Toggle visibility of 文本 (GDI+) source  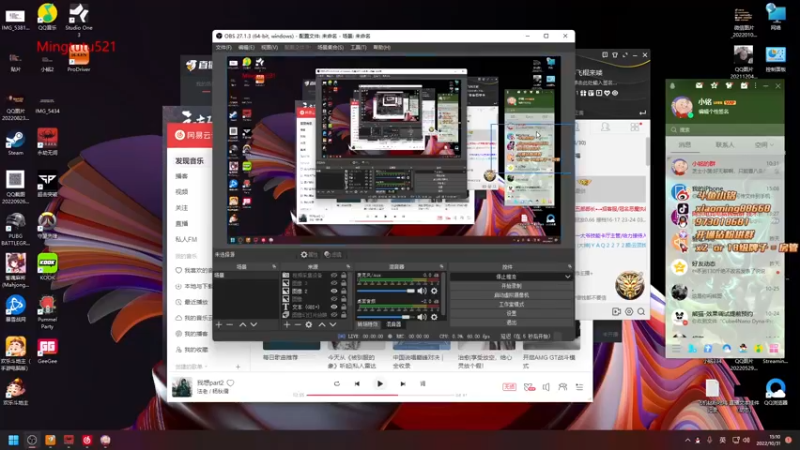pos(334,307)
